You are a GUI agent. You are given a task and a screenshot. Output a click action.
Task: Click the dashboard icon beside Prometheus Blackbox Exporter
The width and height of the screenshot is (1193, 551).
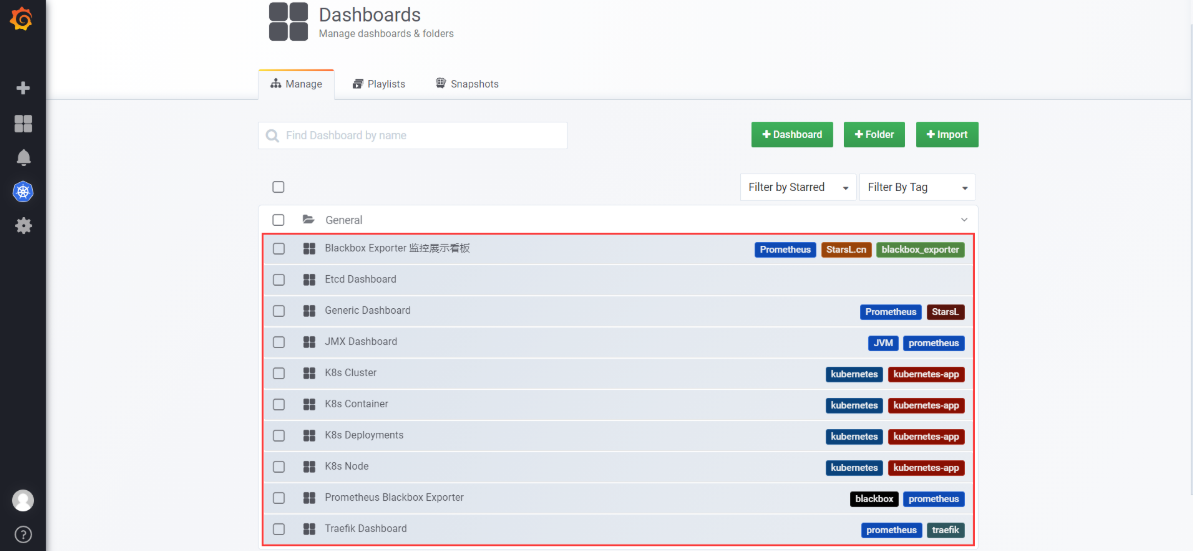[309, 498]
